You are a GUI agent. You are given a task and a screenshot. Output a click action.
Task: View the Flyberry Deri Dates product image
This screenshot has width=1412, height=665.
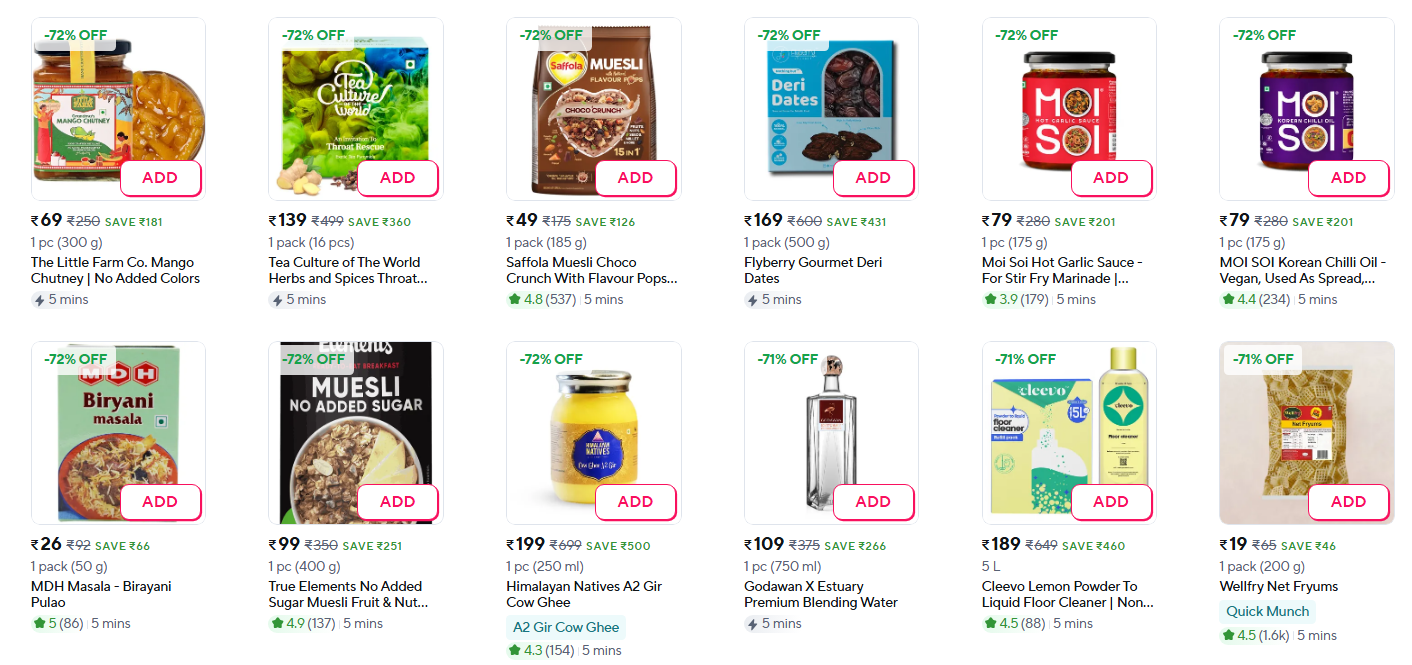[x=820, y=100]
